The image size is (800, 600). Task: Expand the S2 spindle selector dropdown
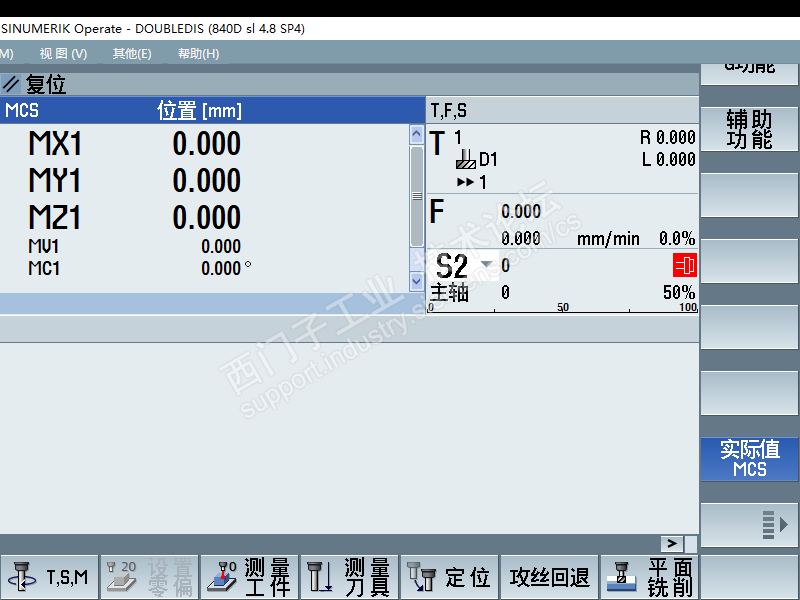click(x=487, y=264)
